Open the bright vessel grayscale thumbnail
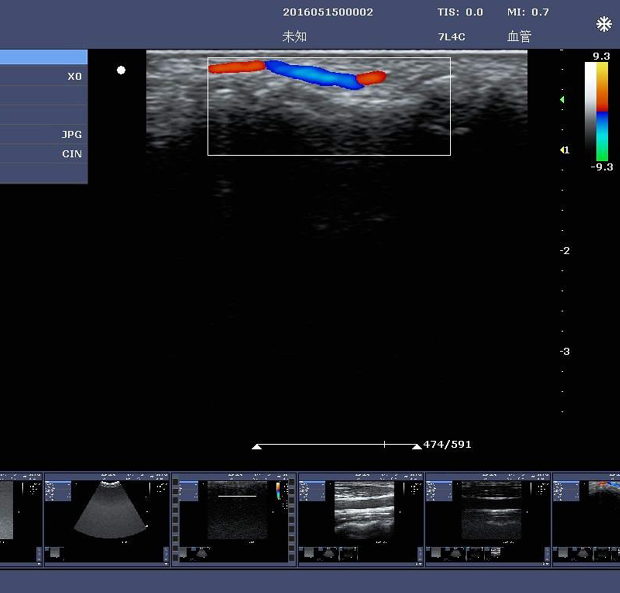The width and height of the screenshot is (620, 593). click(x=361, y=519)
